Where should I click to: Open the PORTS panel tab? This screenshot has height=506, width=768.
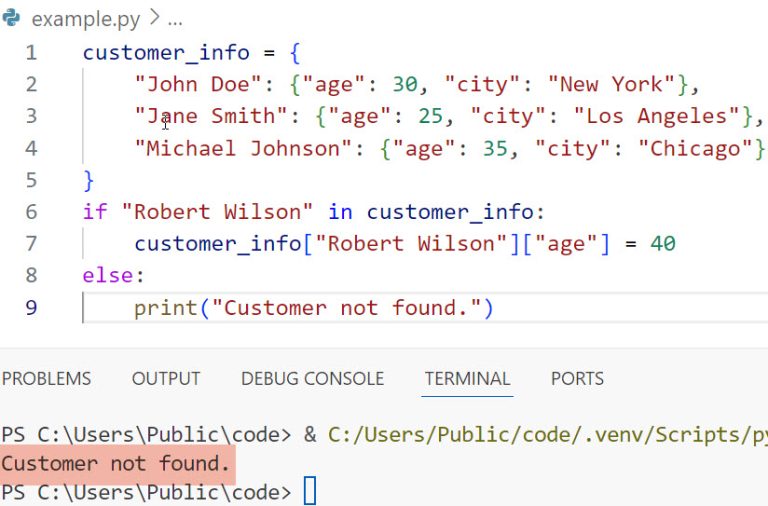[x=577, y=379]
